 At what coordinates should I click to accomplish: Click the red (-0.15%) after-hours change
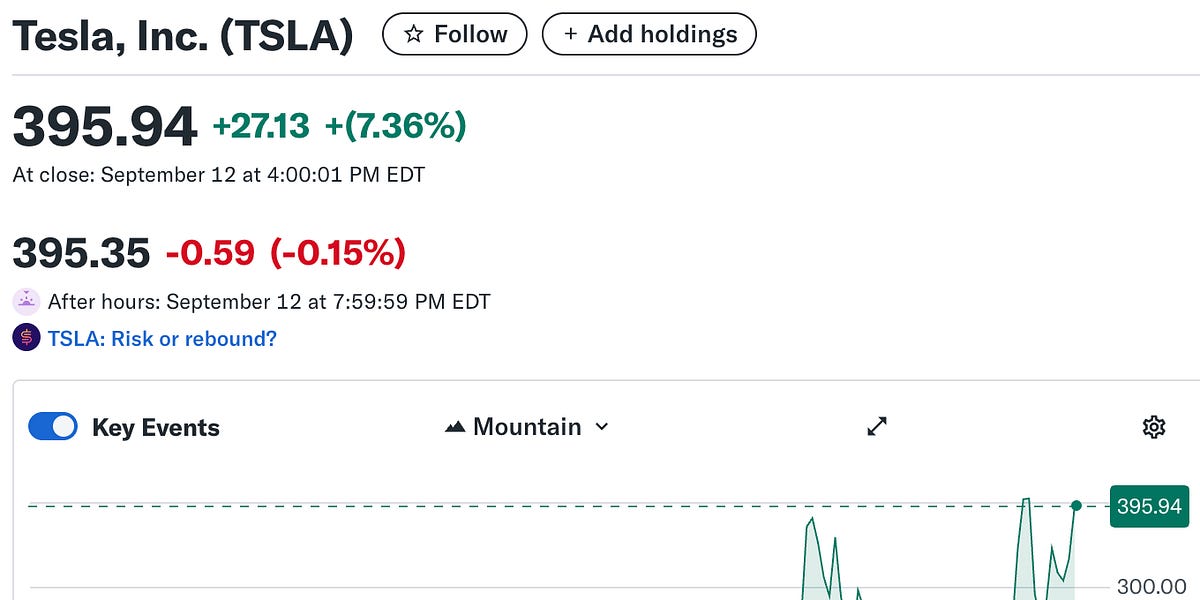(x=338, y=253)
